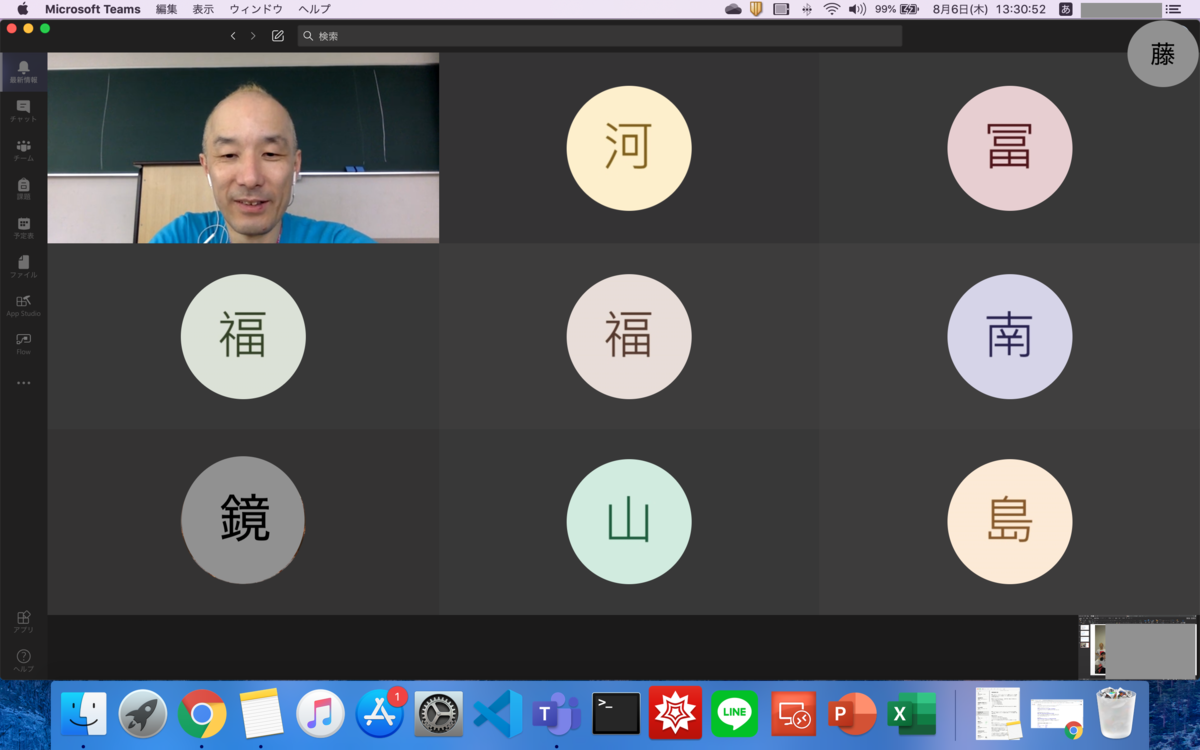The image size is (1200, 750).
Task: Switch input source via あ icon
Action: tap(1066, 9)
